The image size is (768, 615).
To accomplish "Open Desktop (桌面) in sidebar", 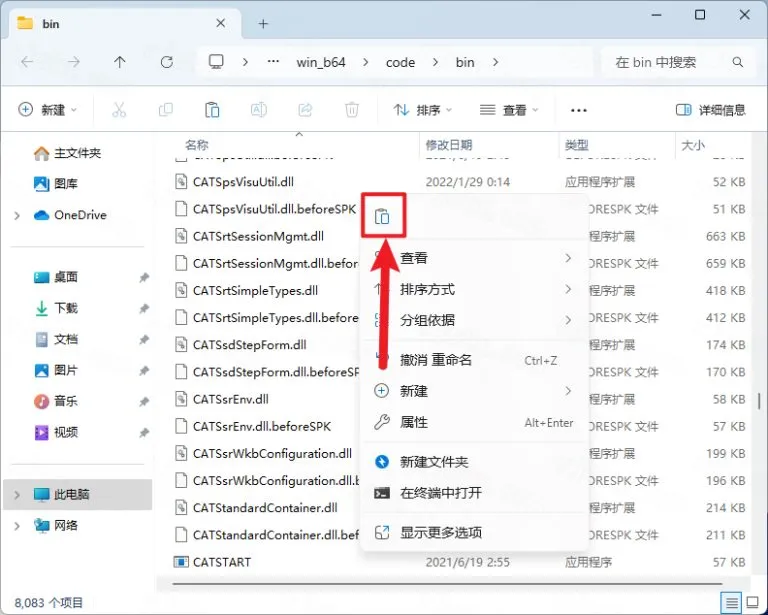I will pos(56,277).
